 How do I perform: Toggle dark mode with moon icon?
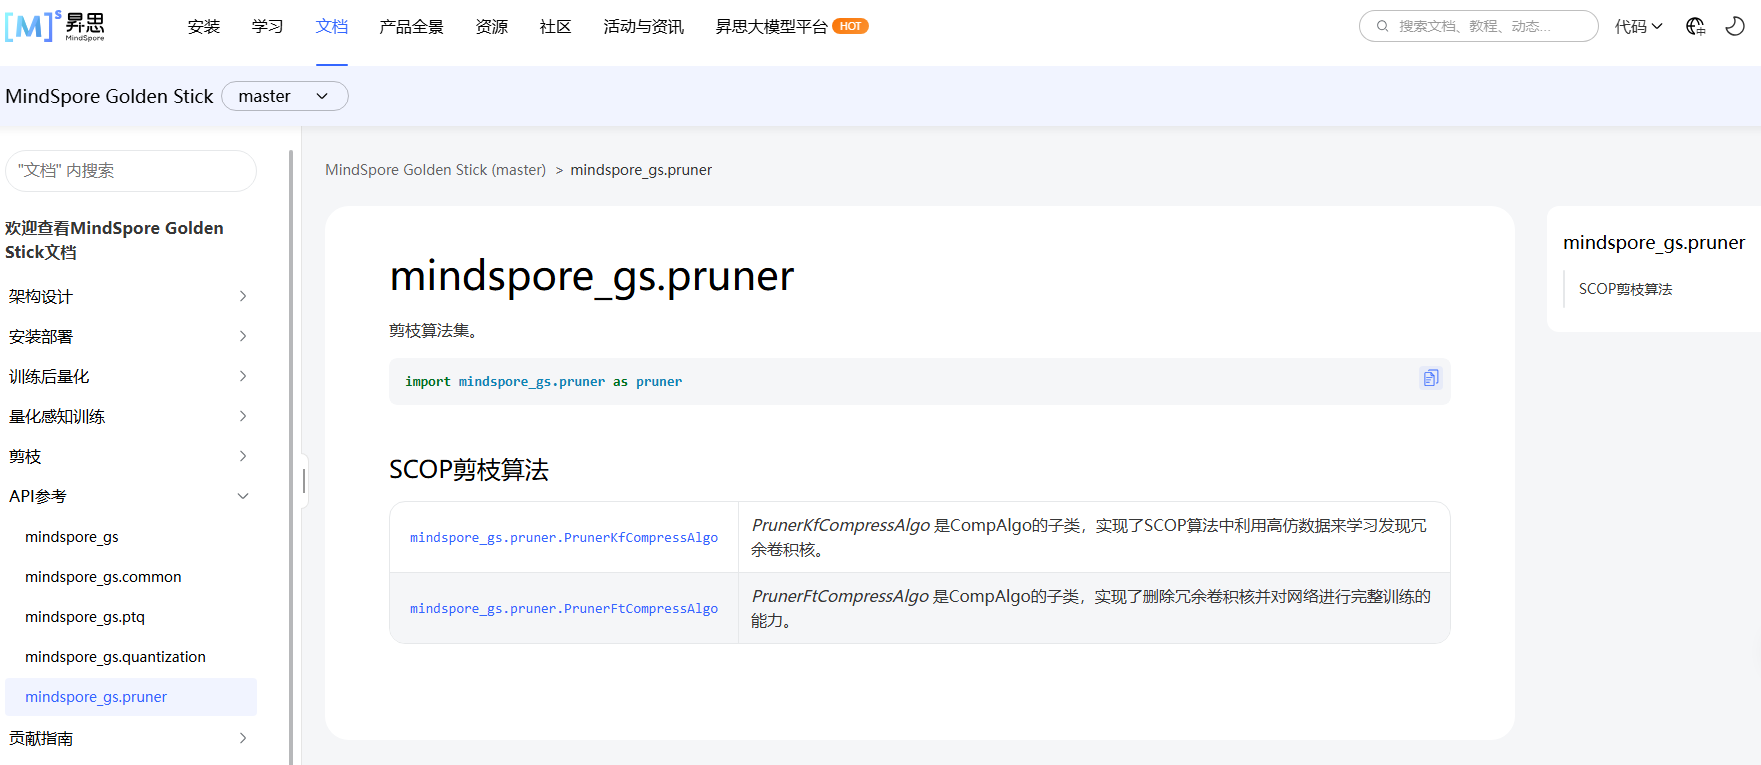coord(1735,27)
